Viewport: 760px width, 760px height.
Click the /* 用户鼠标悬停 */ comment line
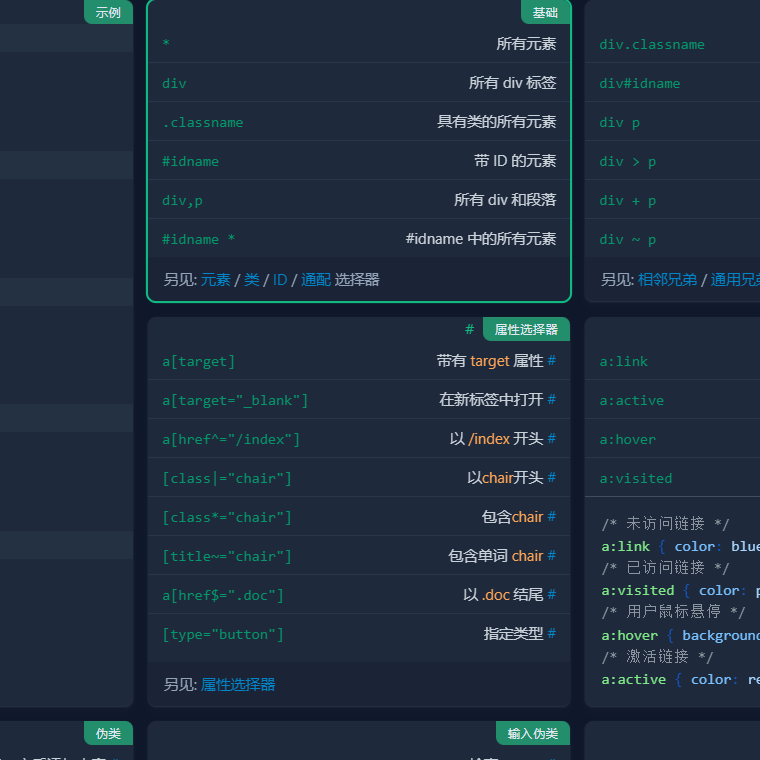point(673,612)
